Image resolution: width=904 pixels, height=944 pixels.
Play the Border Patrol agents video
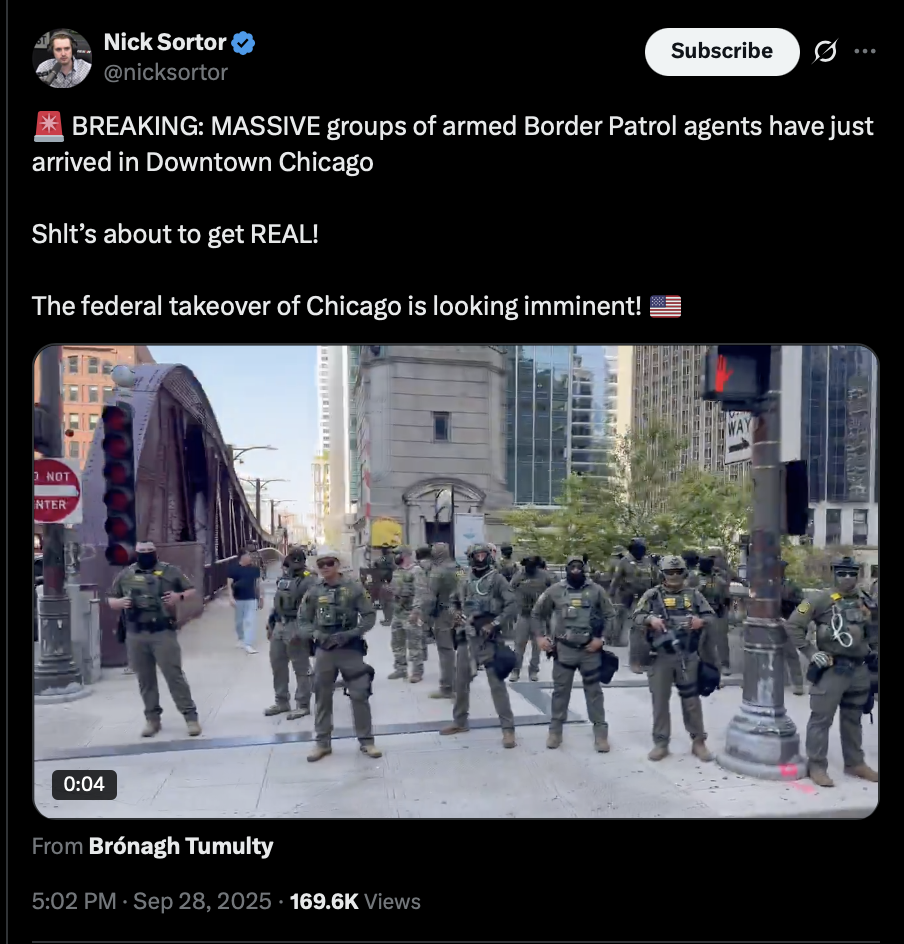pyautogui.click(x=456, y=582)
